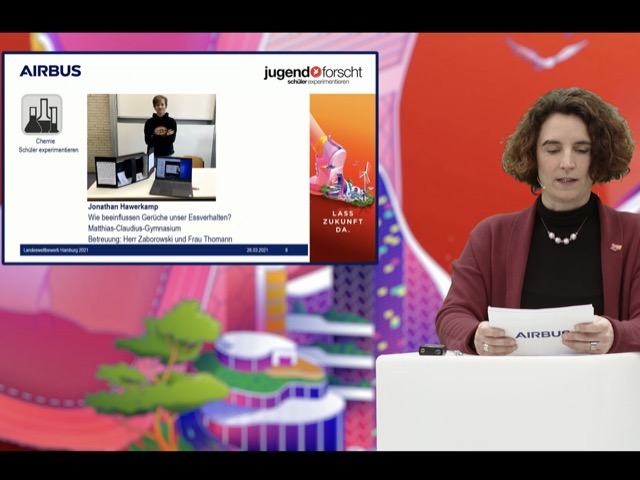Click the Chemie flask icon

coord(42,114)
